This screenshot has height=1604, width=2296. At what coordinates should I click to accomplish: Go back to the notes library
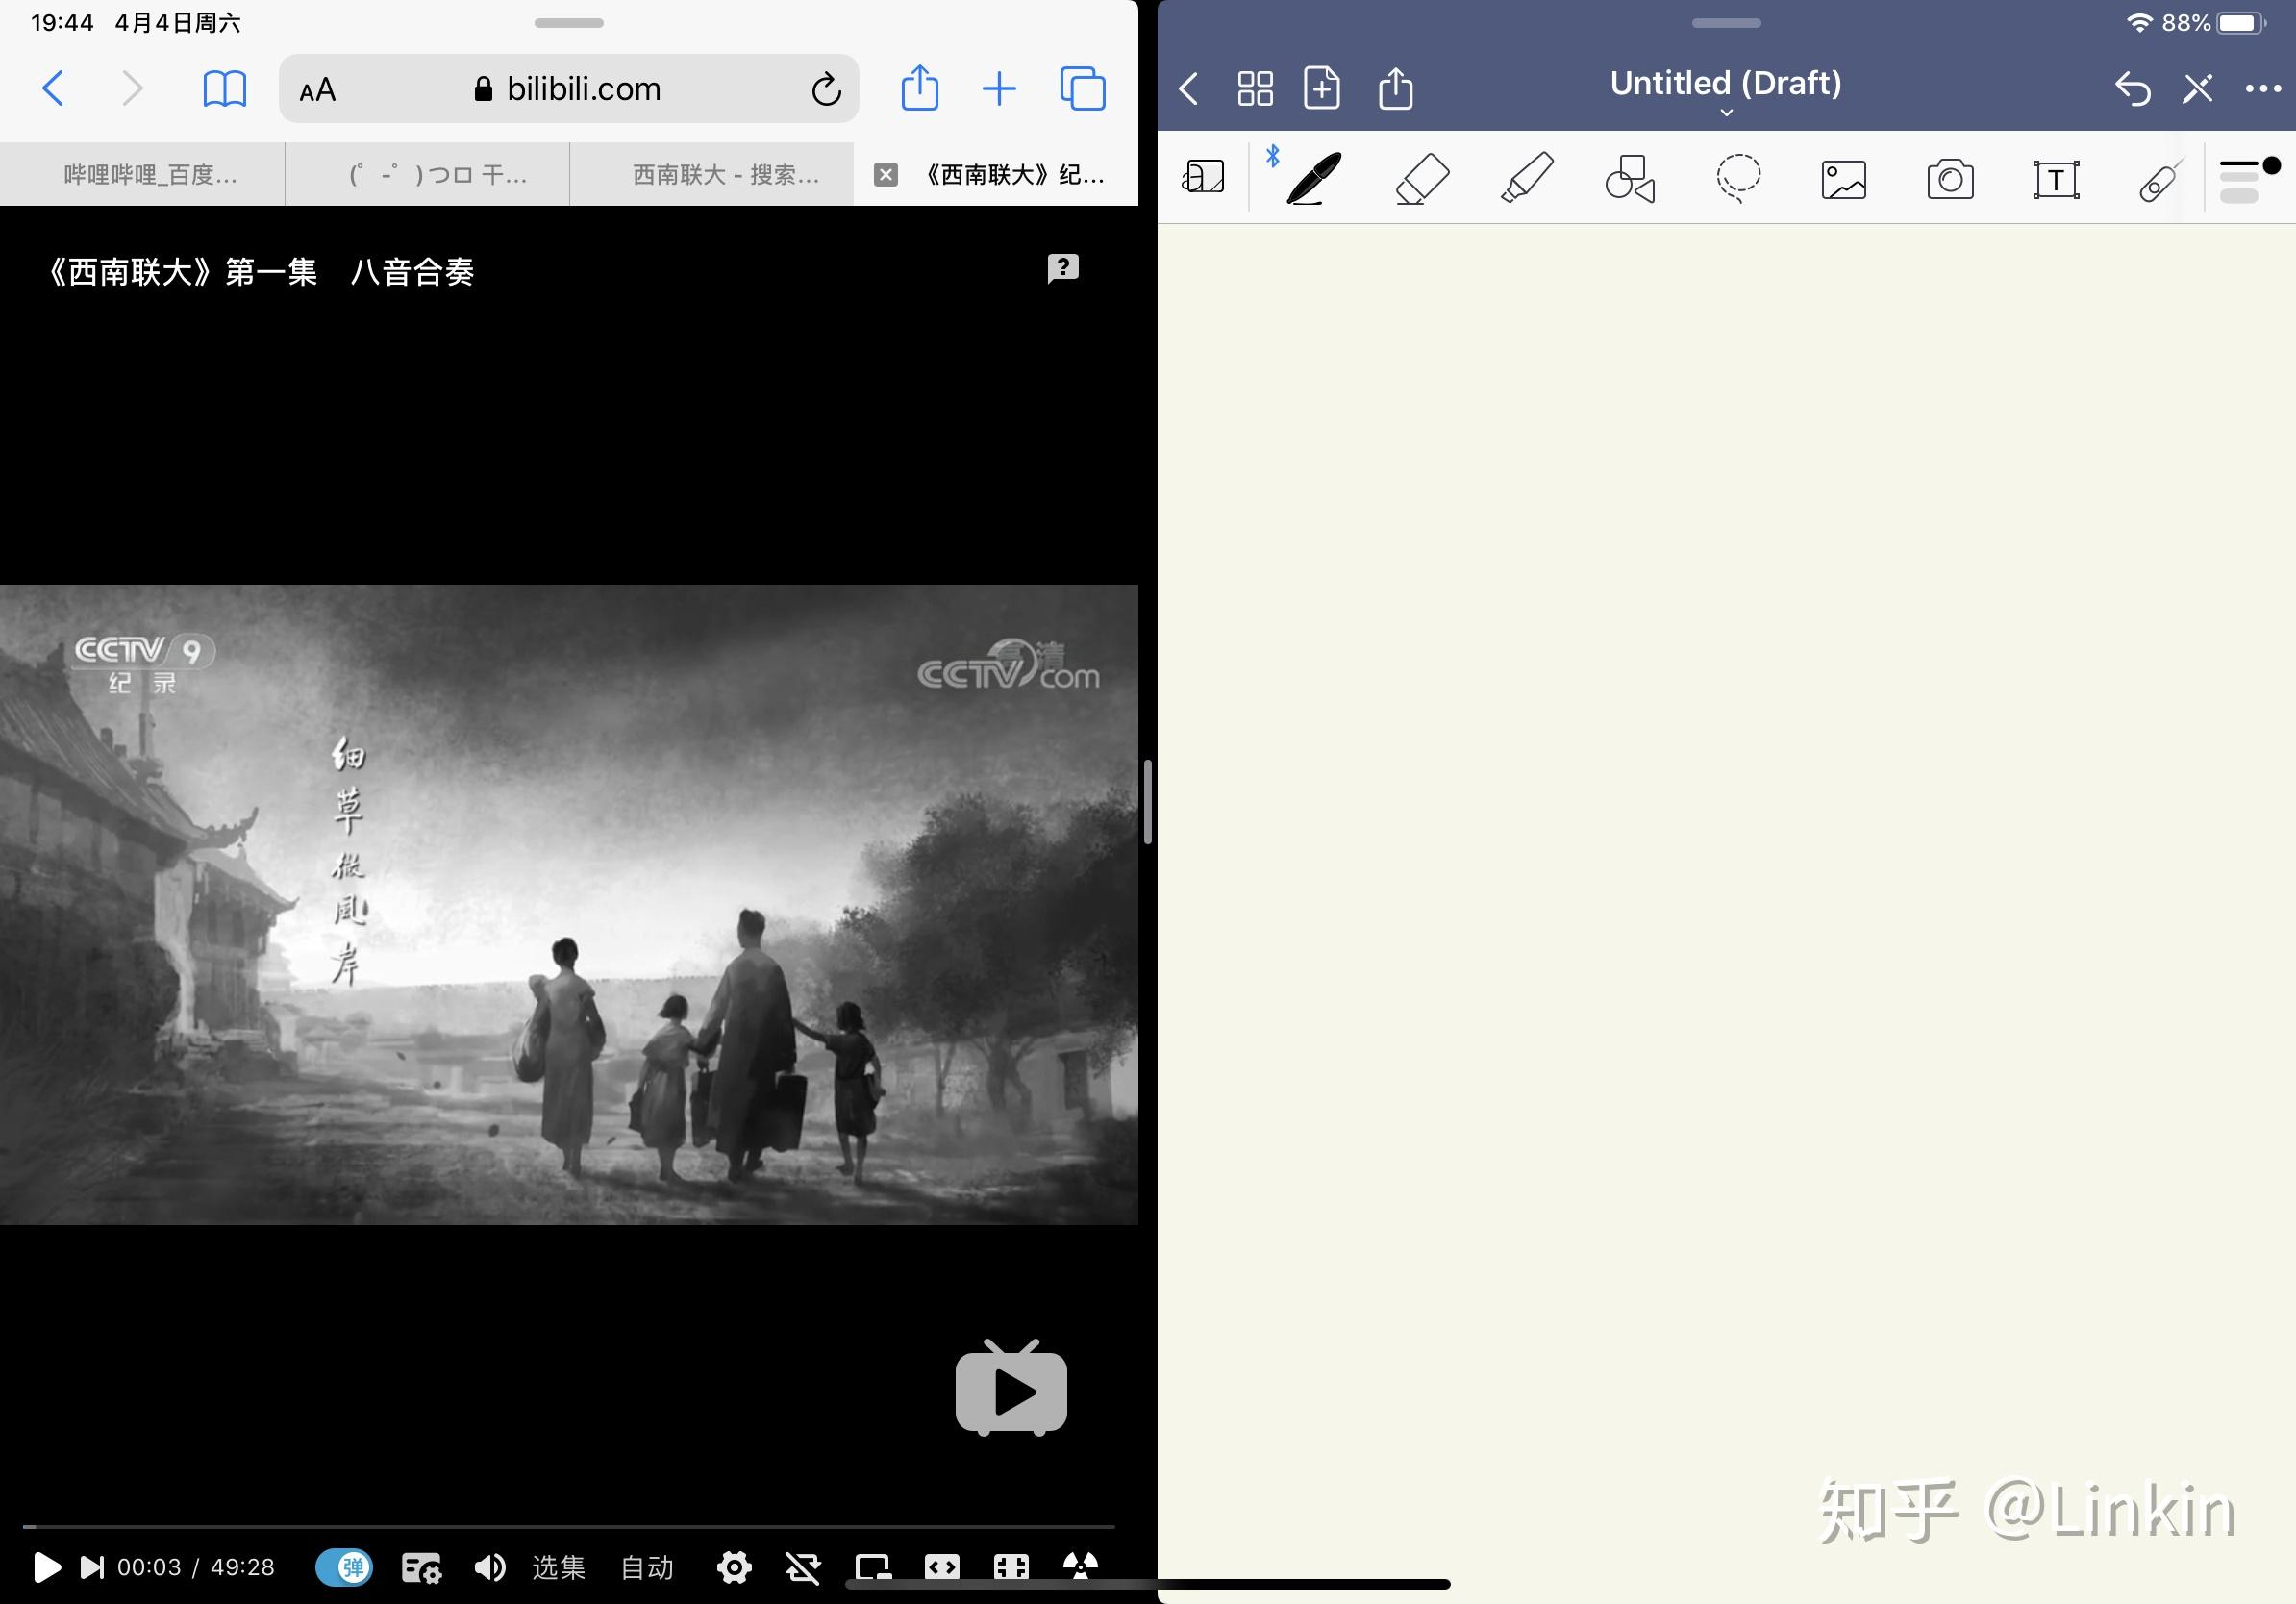(1189, 89)
